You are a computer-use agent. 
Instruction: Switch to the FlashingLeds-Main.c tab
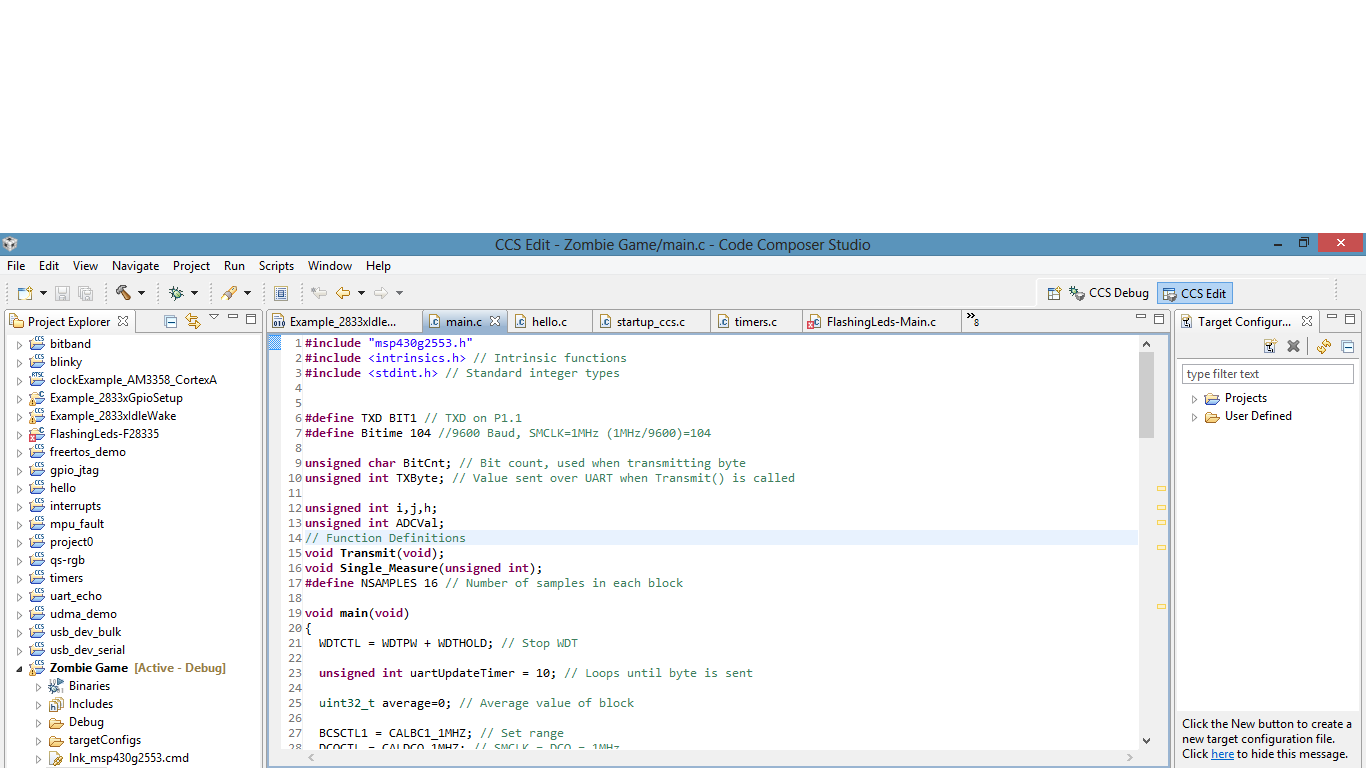[881, 321]
